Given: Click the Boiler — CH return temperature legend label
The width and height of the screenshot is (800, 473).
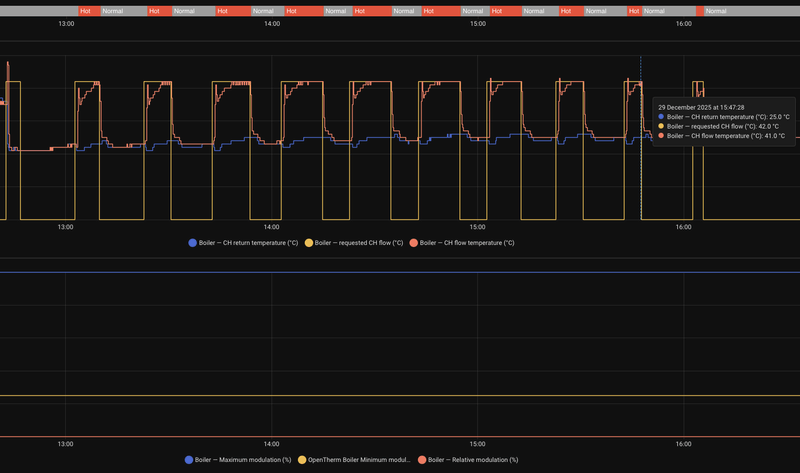Looking at the screenshot, I should click(x=248, y=243).
